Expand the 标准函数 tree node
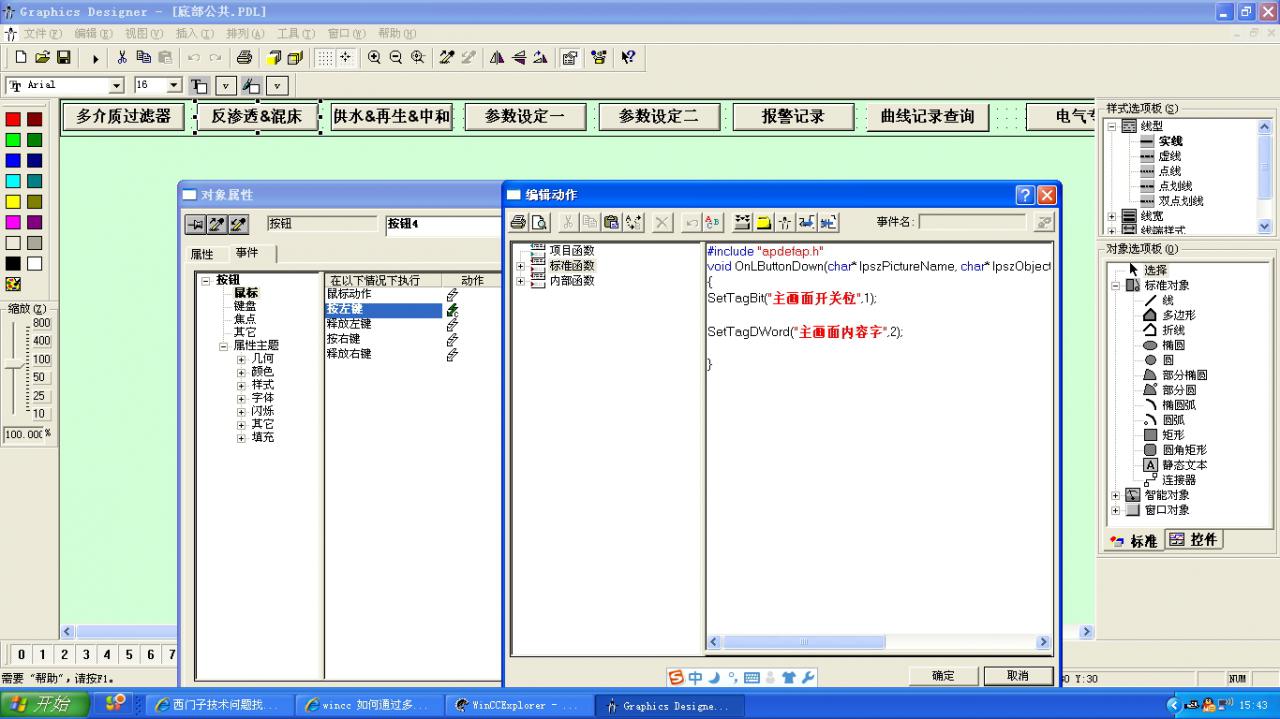Screen dimensions: 1280x719 520,266
